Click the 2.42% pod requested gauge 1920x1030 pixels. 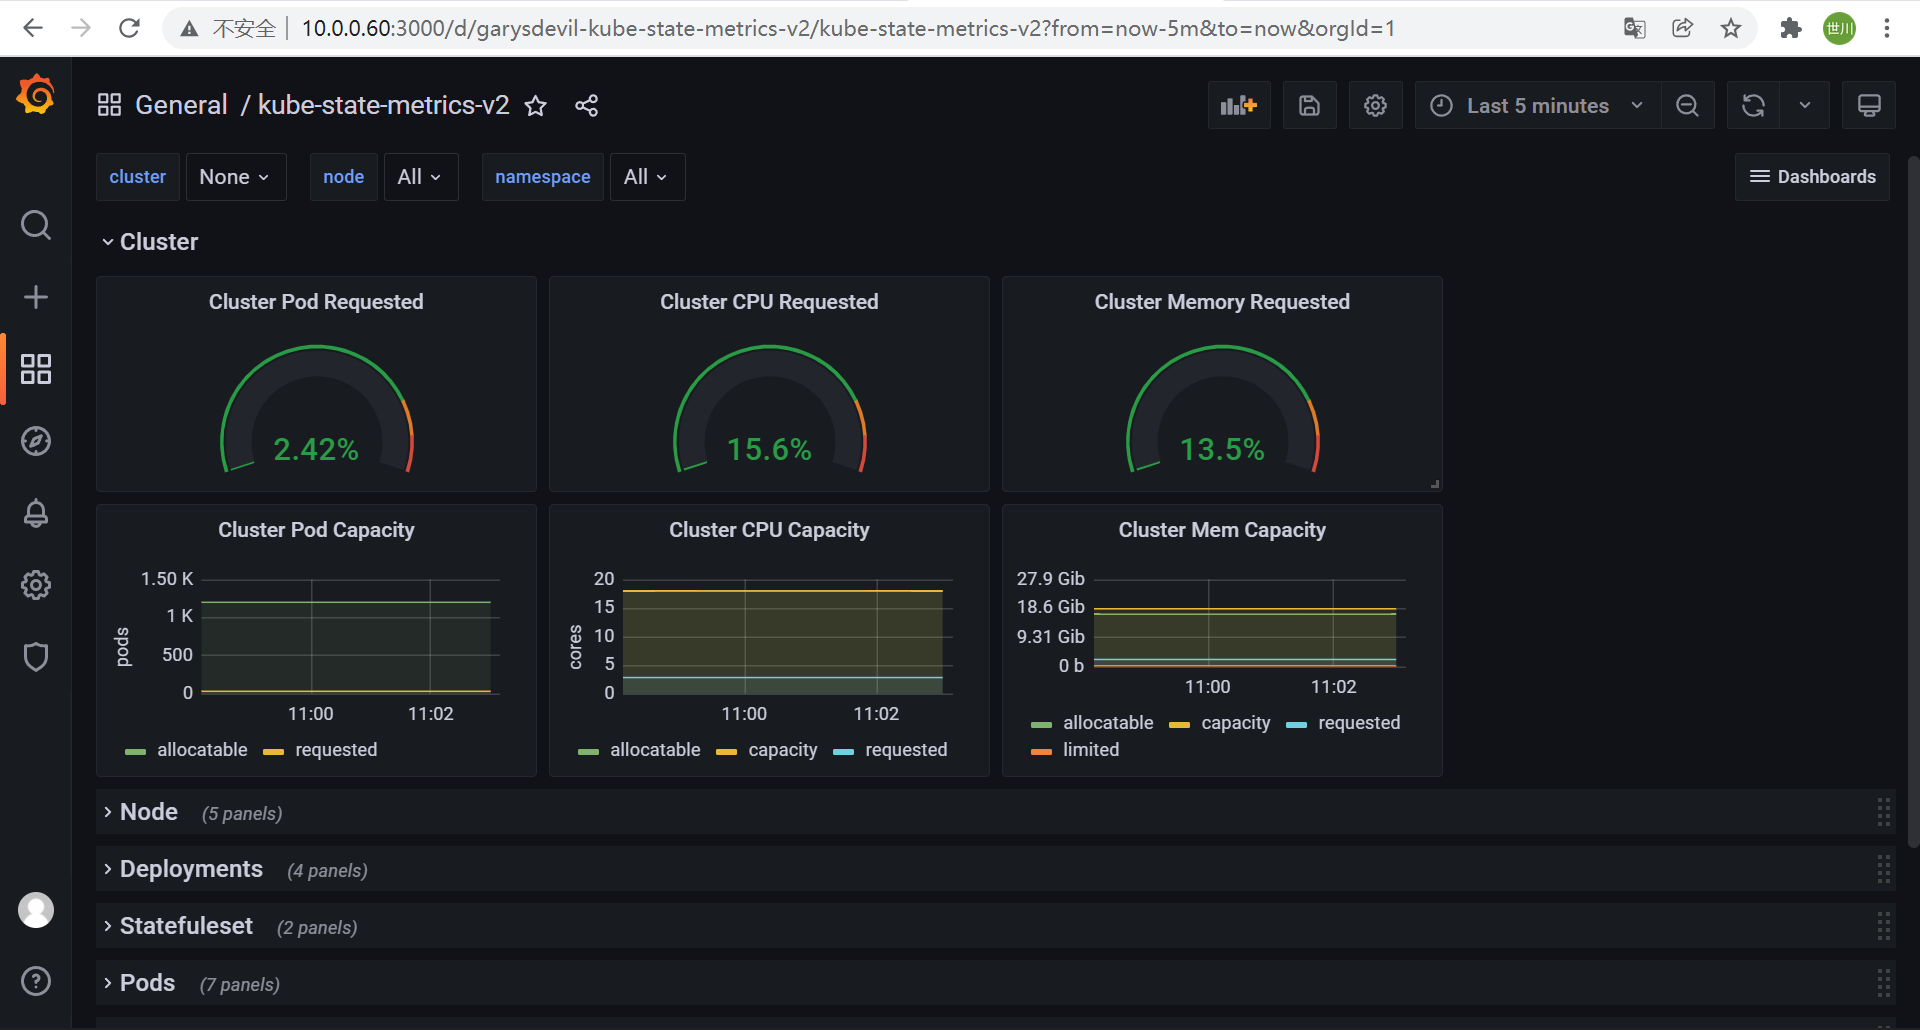click(x=316, y=408)
